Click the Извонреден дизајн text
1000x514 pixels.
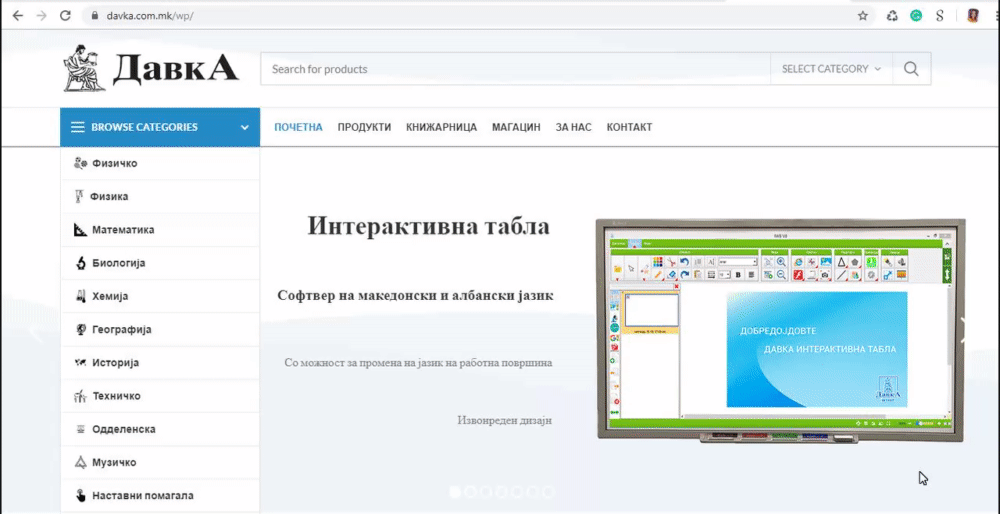tap(504, 420)
